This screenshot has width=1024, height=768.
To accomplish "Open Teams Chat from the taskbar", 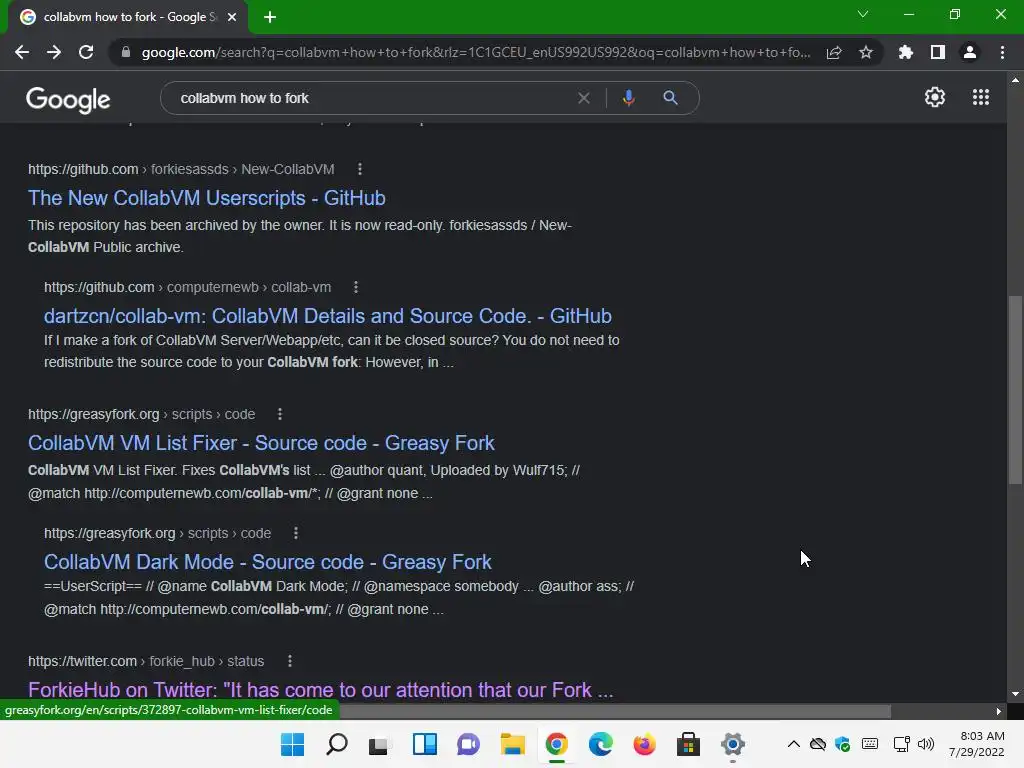I will (x=468, y=744).
